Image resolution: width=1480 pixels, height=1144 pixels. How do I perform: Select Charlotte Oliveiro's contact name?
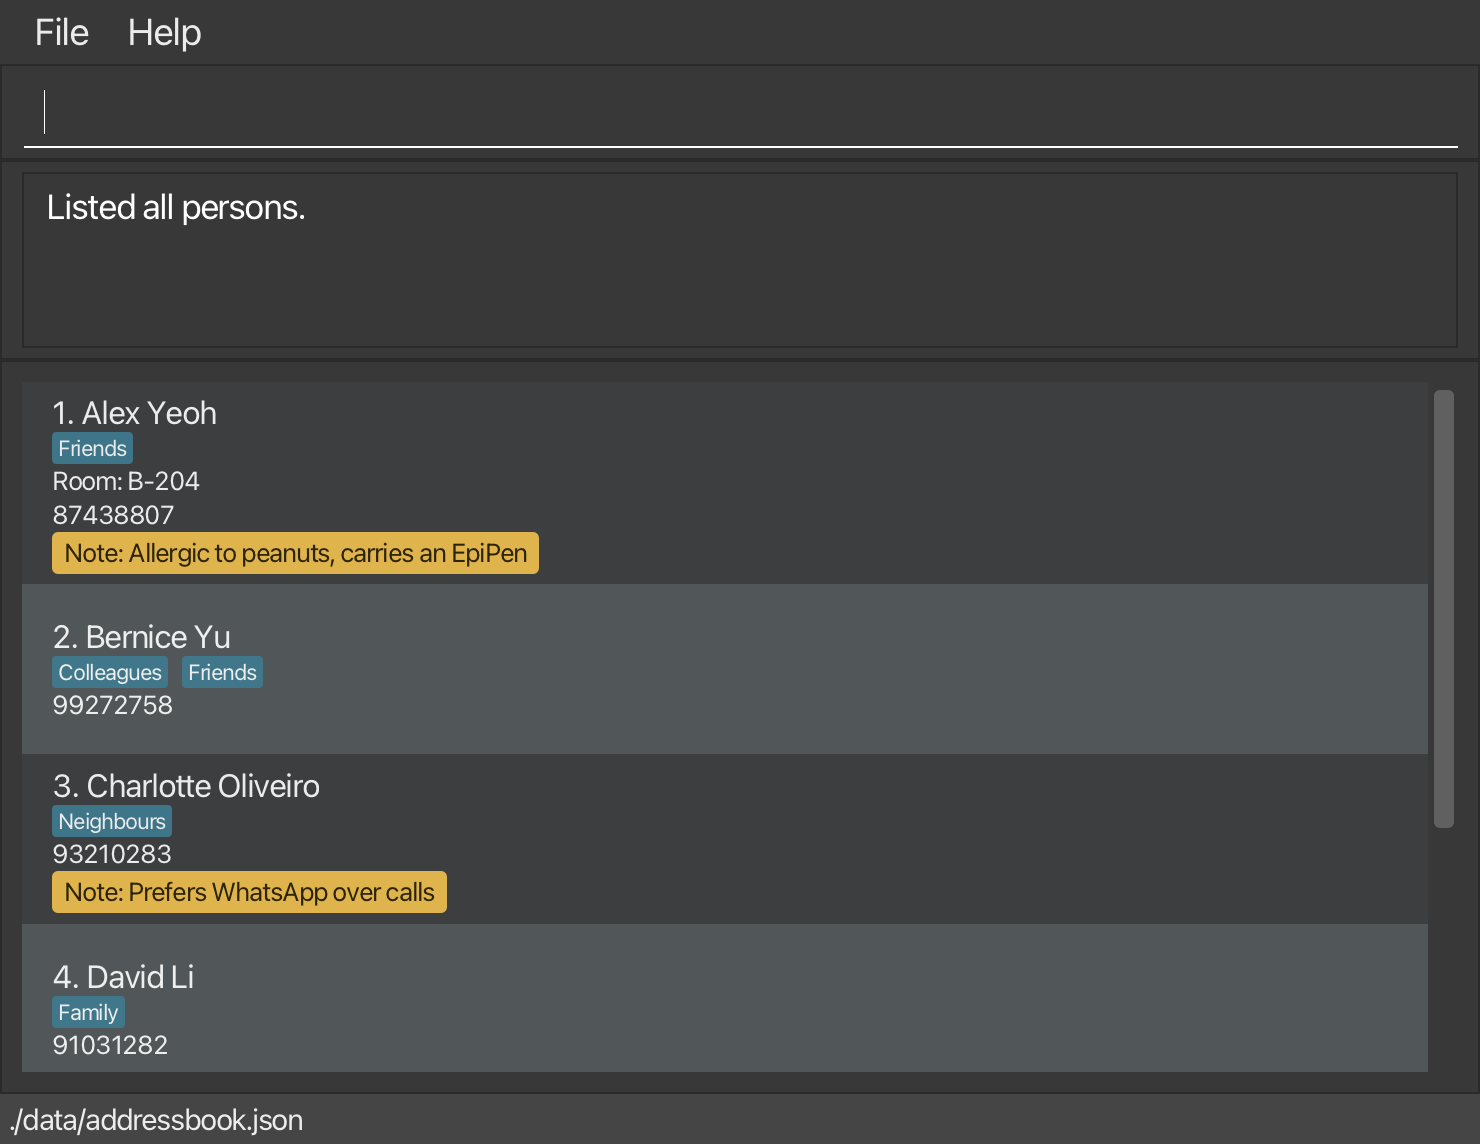pyautogui.click(x=186, y=786)
